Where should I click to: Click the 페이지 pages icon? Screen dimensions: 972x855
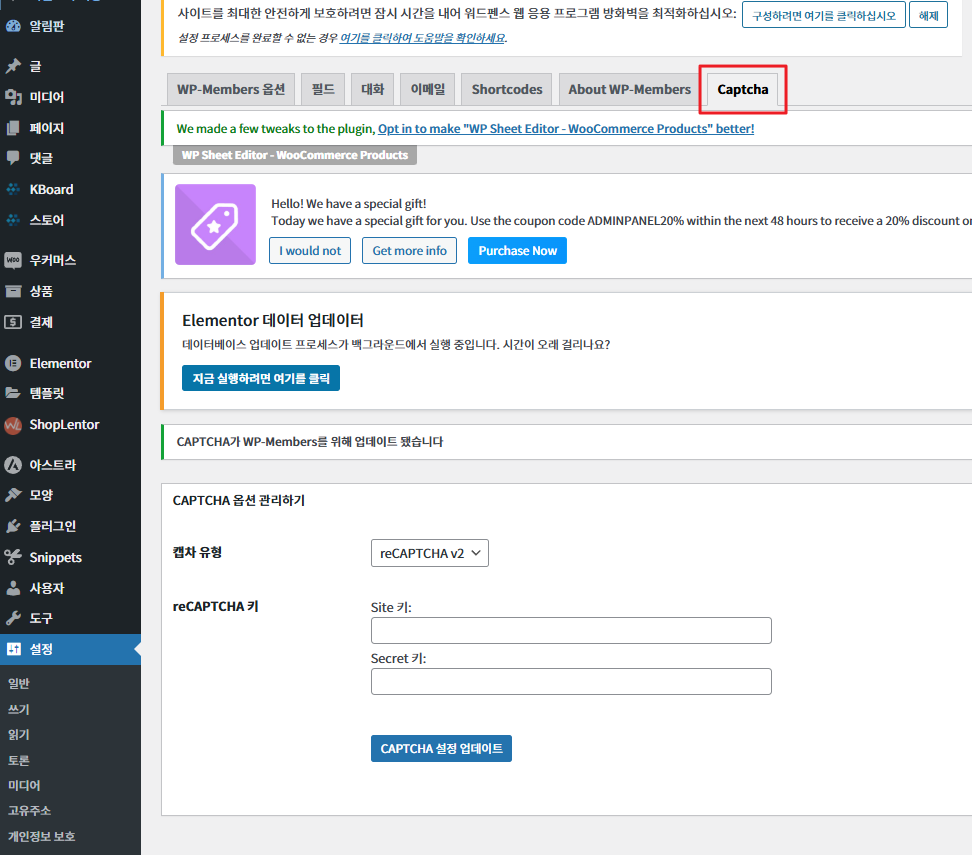point(13,128)
